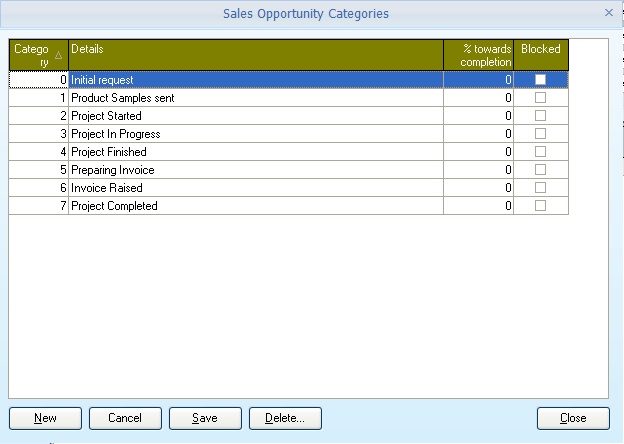Image resolution: width=624 pixels, height=444 pixels.
Task: Close the dialog using the Close button
Action: [x=573, y=418]
